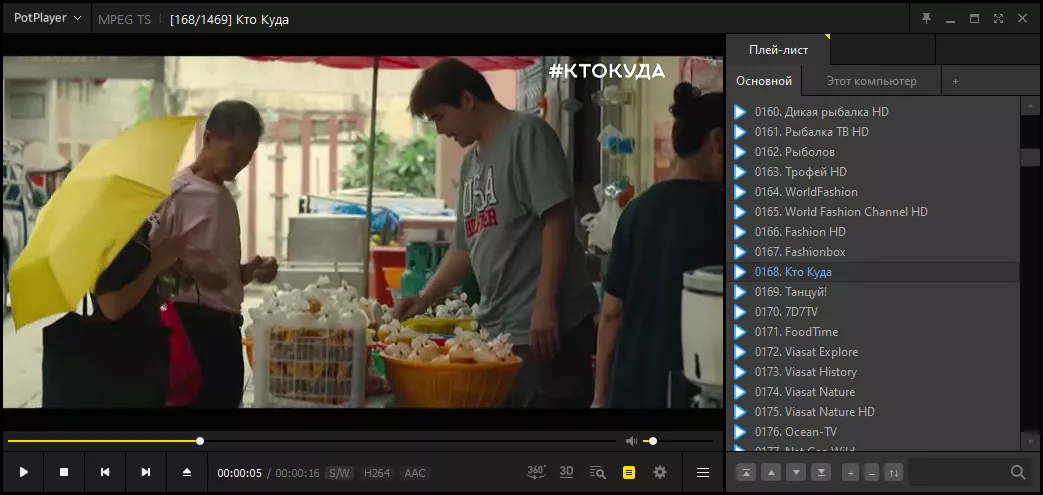Click the title [168/1469] Кто Куда
This screenshot has width=1043, height=495.
[x=229, y=19]
